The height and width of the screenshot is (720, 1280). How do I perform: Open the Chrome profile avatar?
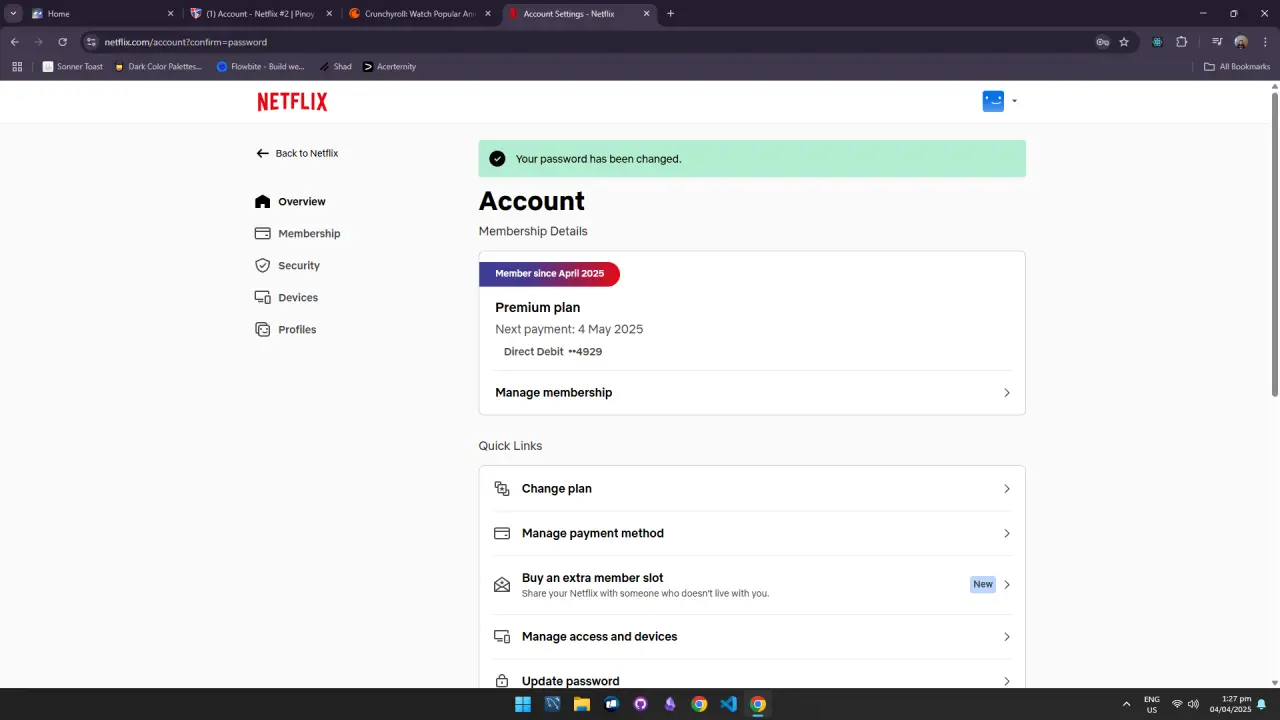pos(1241,42)
